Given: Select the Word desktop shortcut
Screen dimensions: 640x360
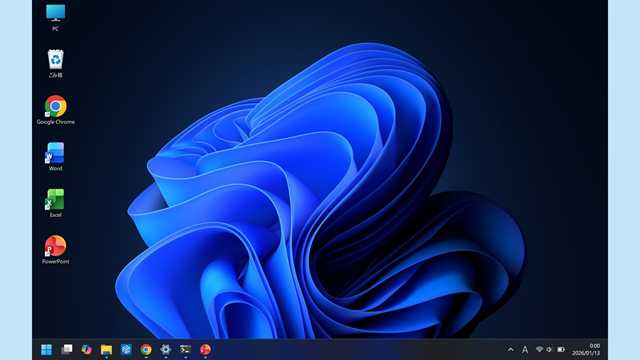Looking at the screenshot, I should [x=56, y=157].
